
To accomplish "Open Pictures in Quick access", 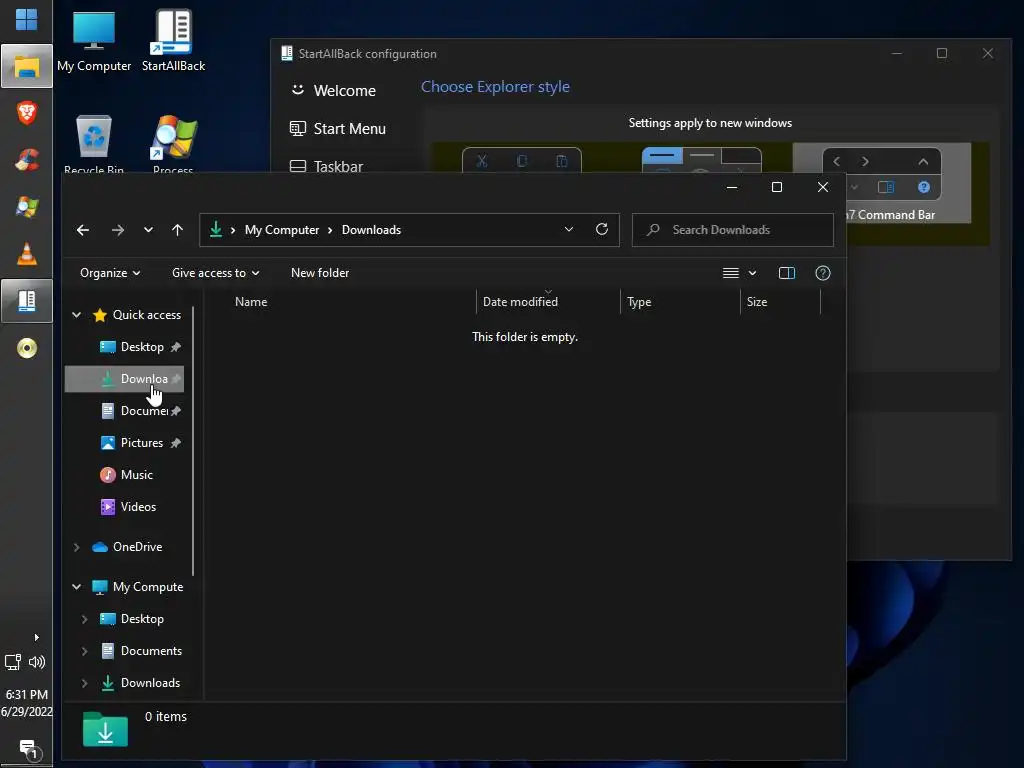I will click(x=141, y=443).
